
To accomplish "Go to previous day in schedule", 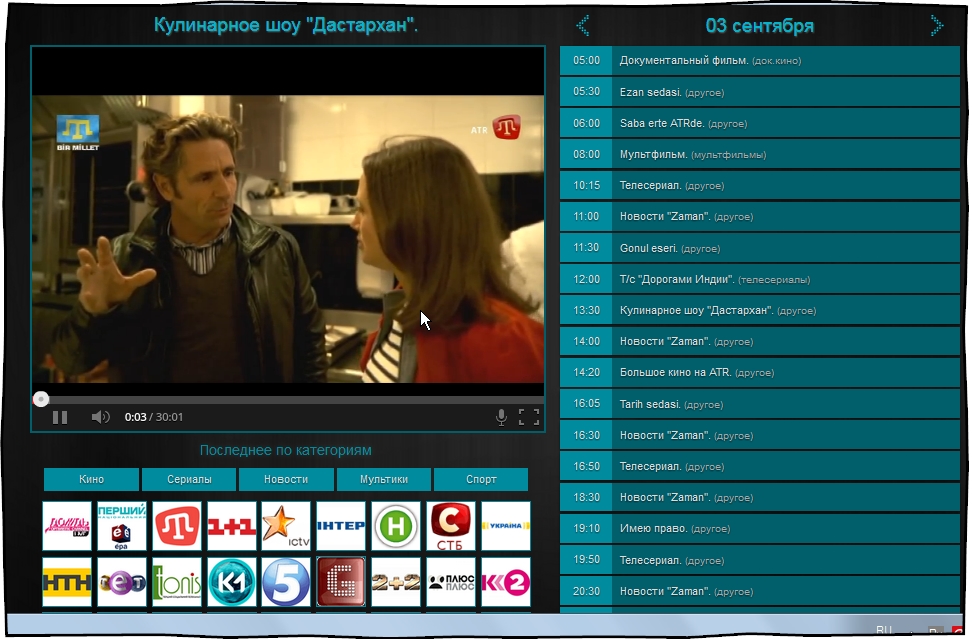I will click(583, 25).
